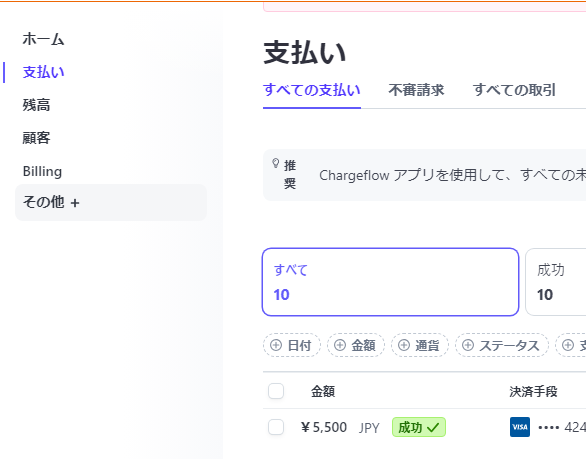Viewport: 586px width, 459px height.
Task: Toggle the select-all checkbox in table header
Action: 276,391
